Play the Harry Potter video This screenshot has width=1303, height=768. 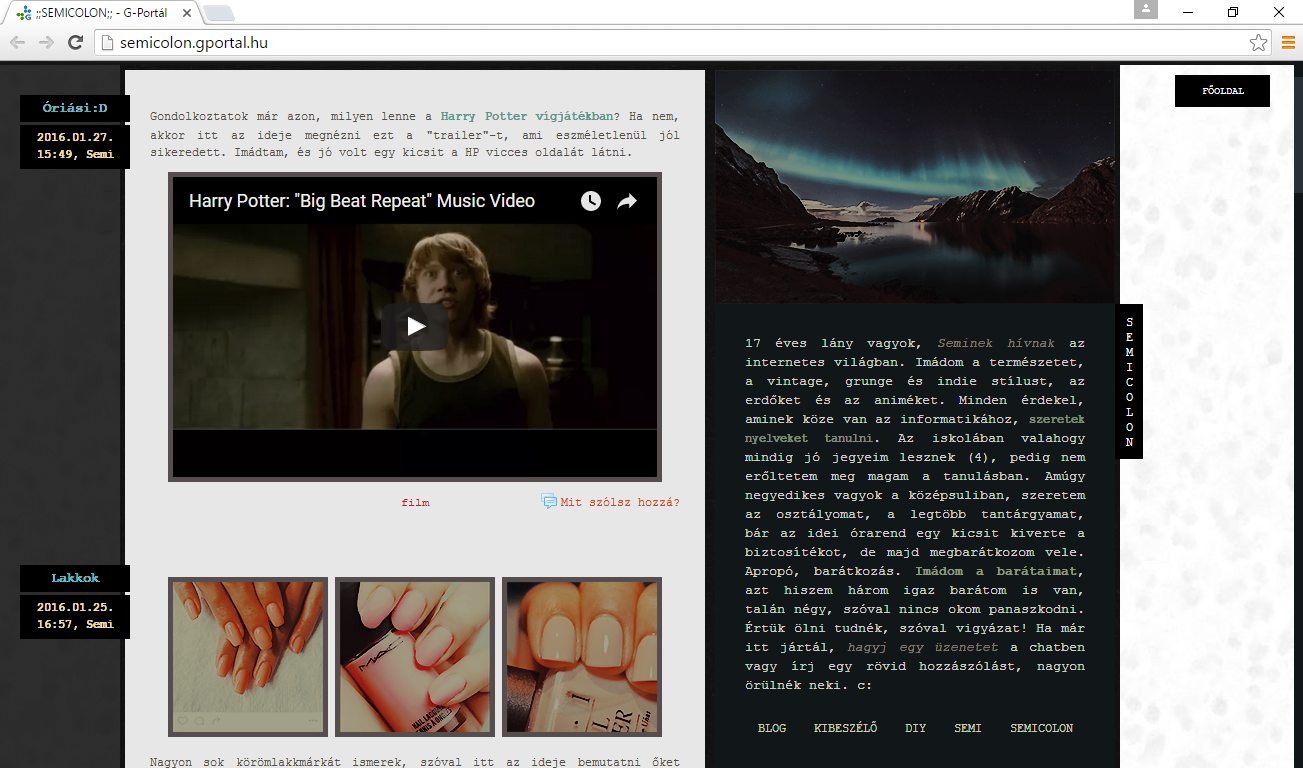(x=415, y=326)
